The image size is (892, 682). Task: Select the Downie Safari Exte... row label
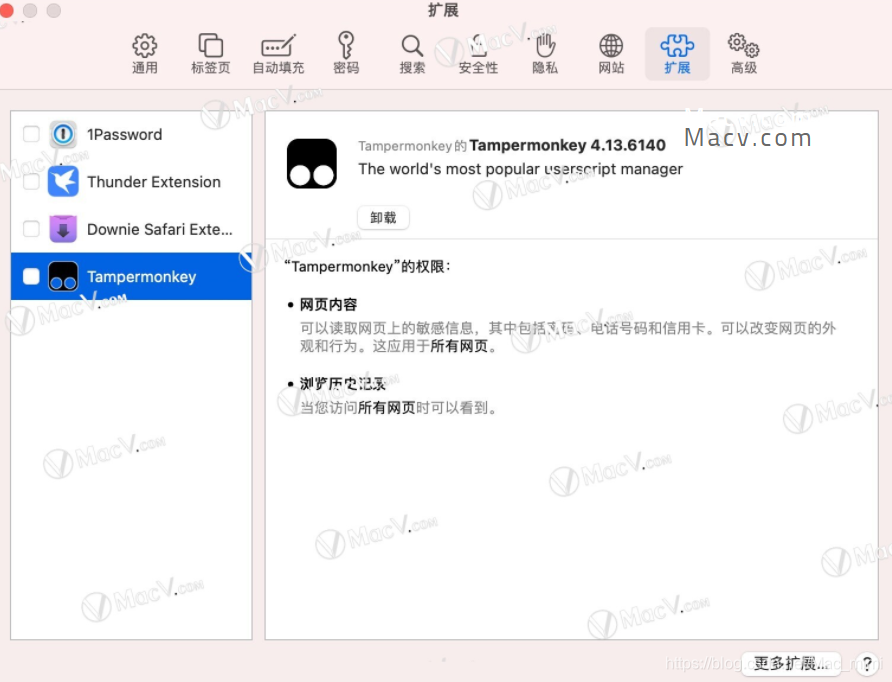pos(160,229)
